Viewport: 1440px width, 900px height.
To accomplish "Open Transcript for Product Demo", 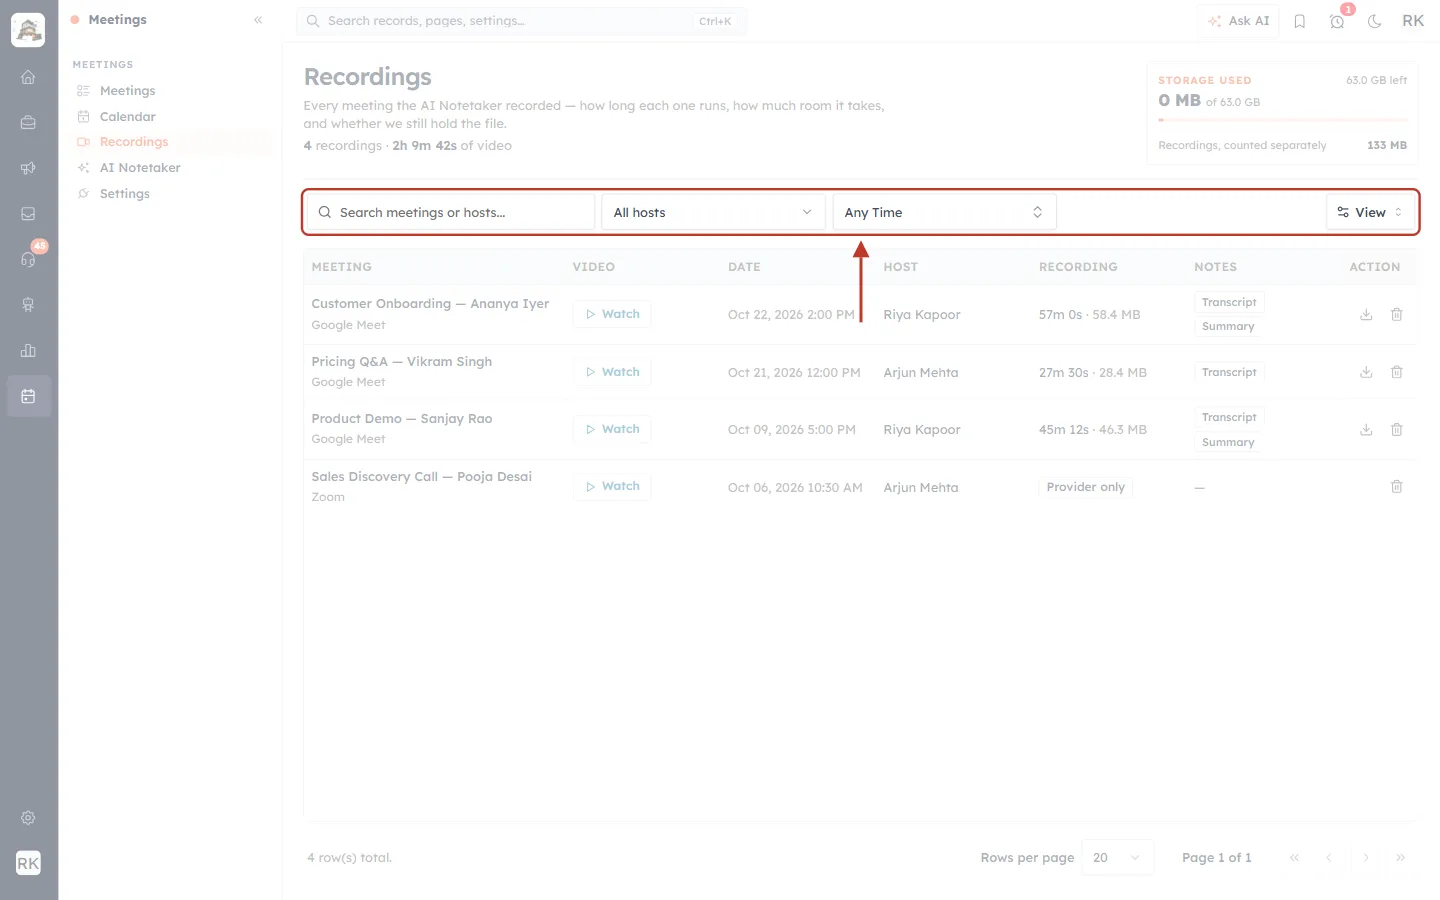I will [x=1229, y=417].
